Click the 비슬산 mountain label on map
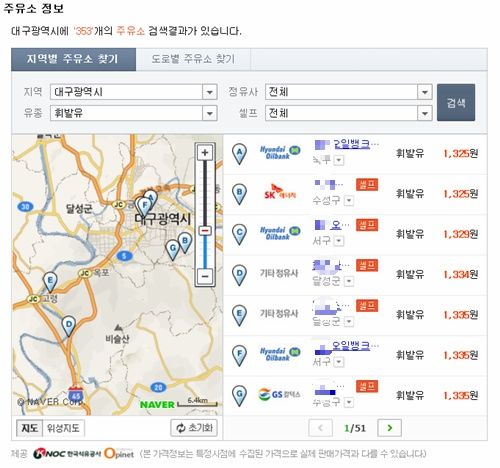500x468 pixels. (117, 339)
